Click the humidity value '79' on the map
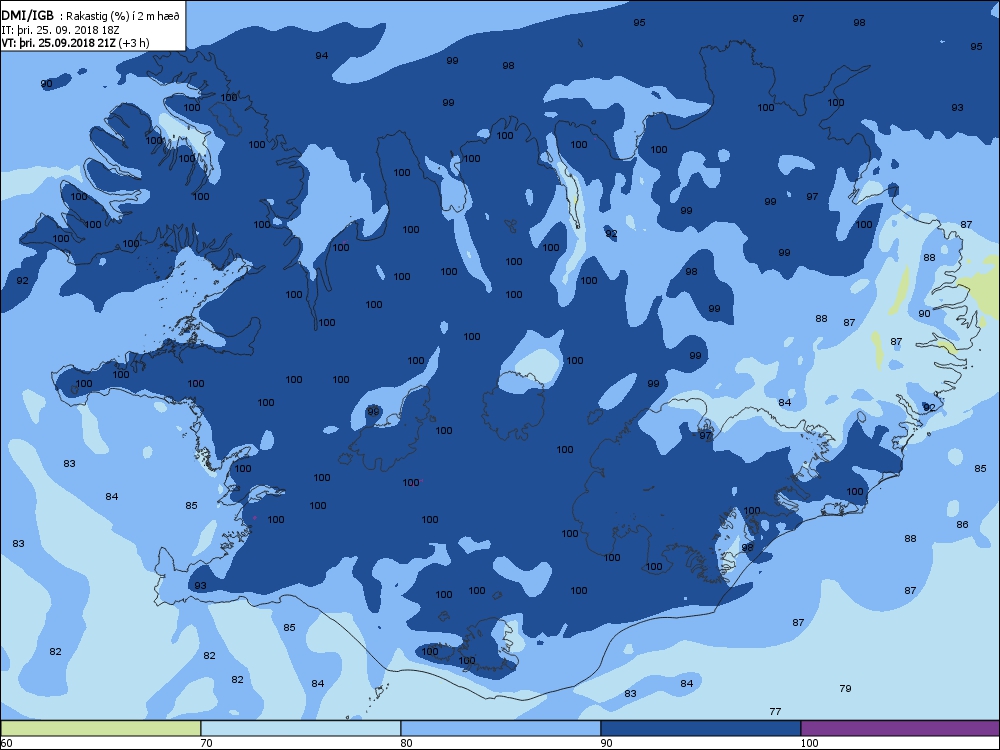The image size is (1000, 750). tap(845, 688)
